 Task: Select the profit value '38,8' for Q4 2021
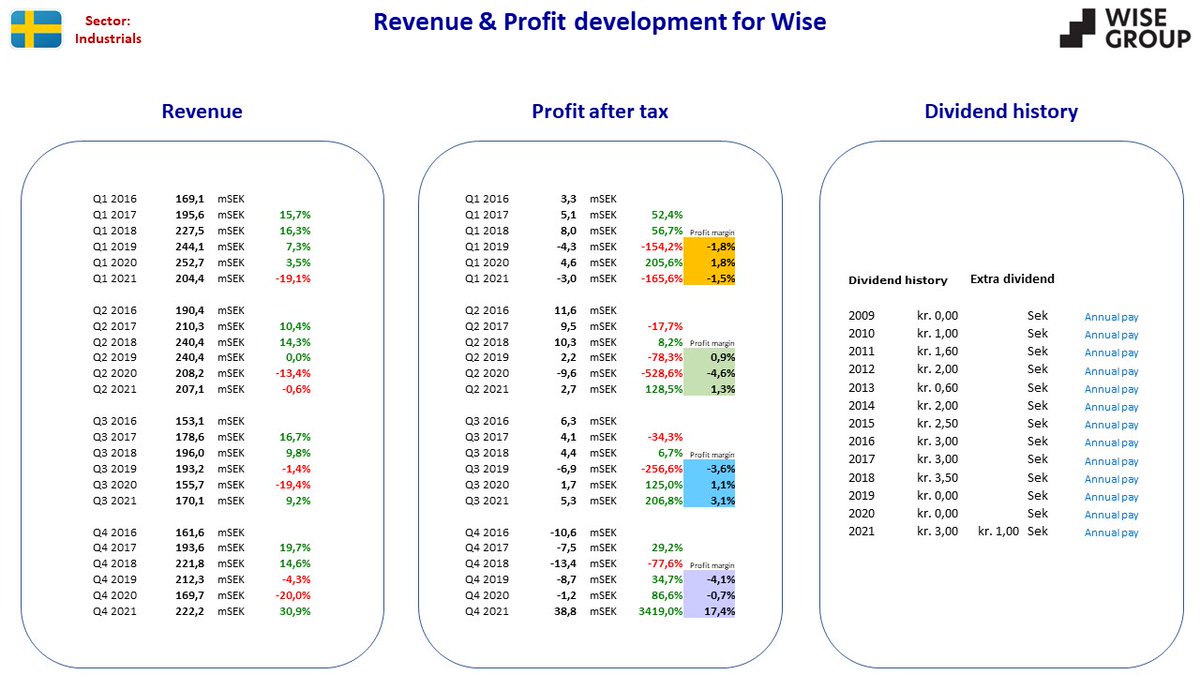565,612
